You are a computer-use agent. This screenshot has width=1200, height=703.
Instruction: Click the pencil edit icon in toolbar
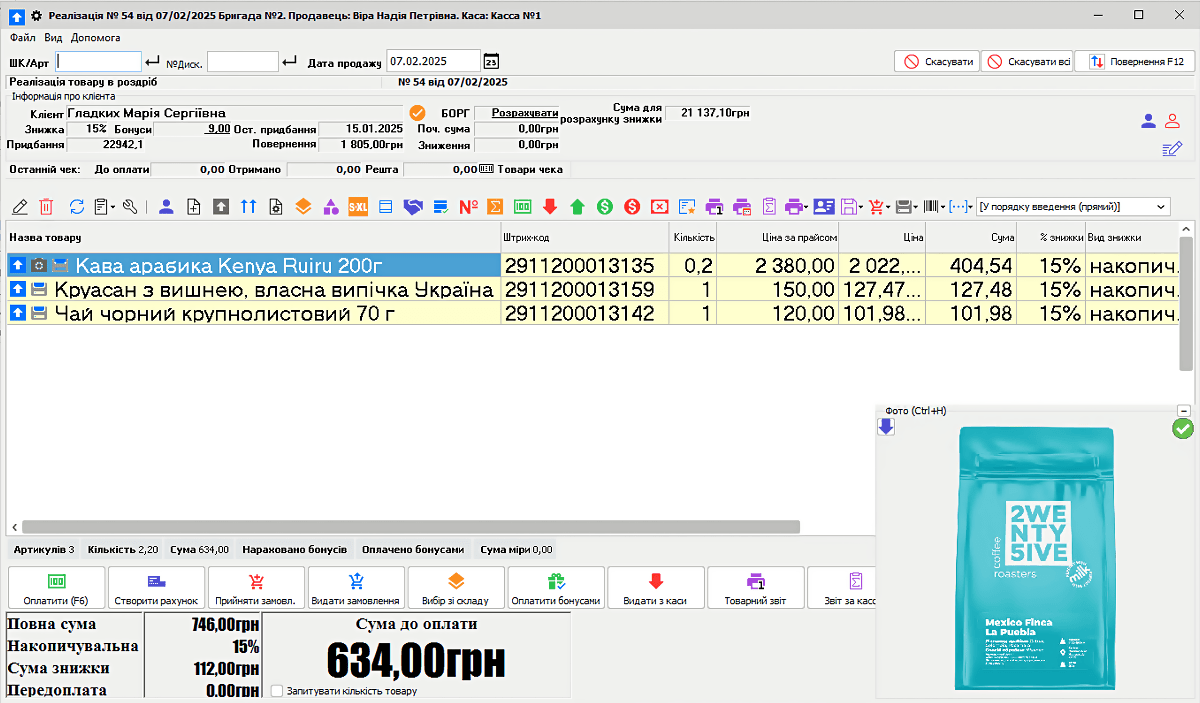pos(19,207)
